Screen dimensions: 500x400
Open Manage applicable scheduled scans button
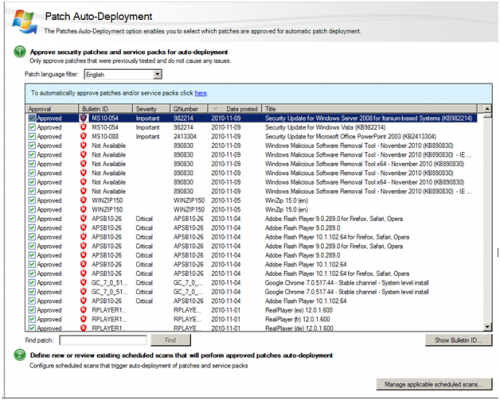click(434, 384)
